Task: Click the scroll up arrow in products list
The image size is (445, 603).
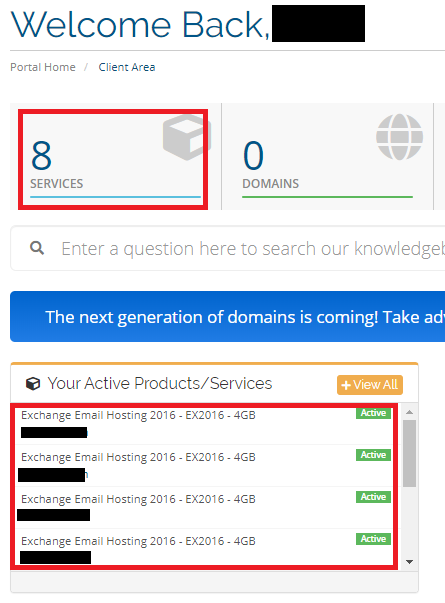Action: tap(410, 412)
